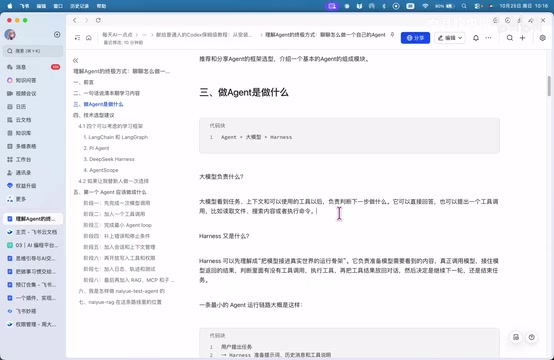Jump to outline 4.2 如果让我替新人做一次选择
Screen dimensions: 554x360
point(113,181)
